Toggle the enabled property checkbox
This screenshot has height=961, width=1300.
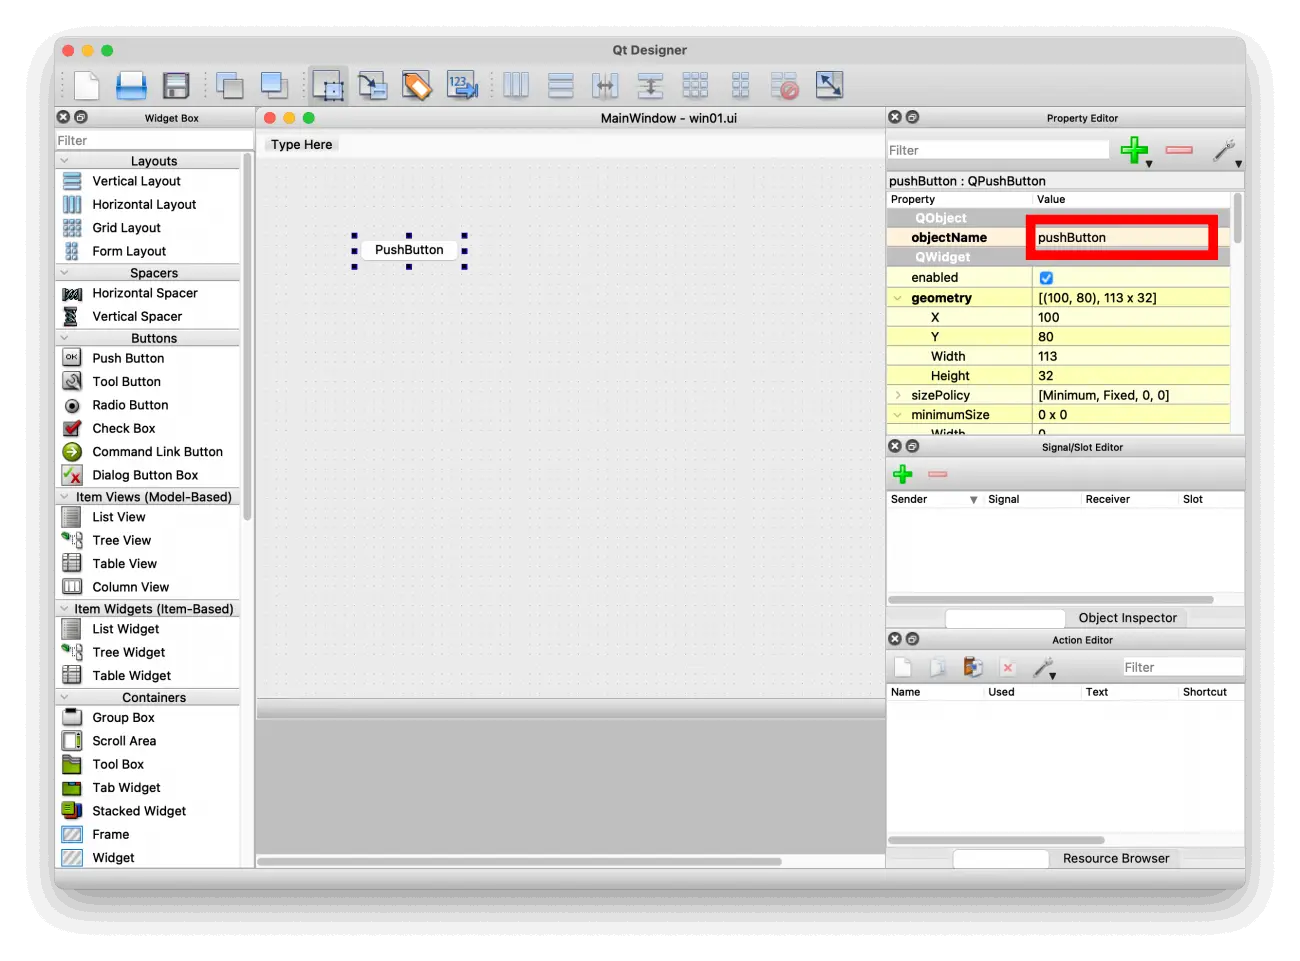tap(1046, 278)
